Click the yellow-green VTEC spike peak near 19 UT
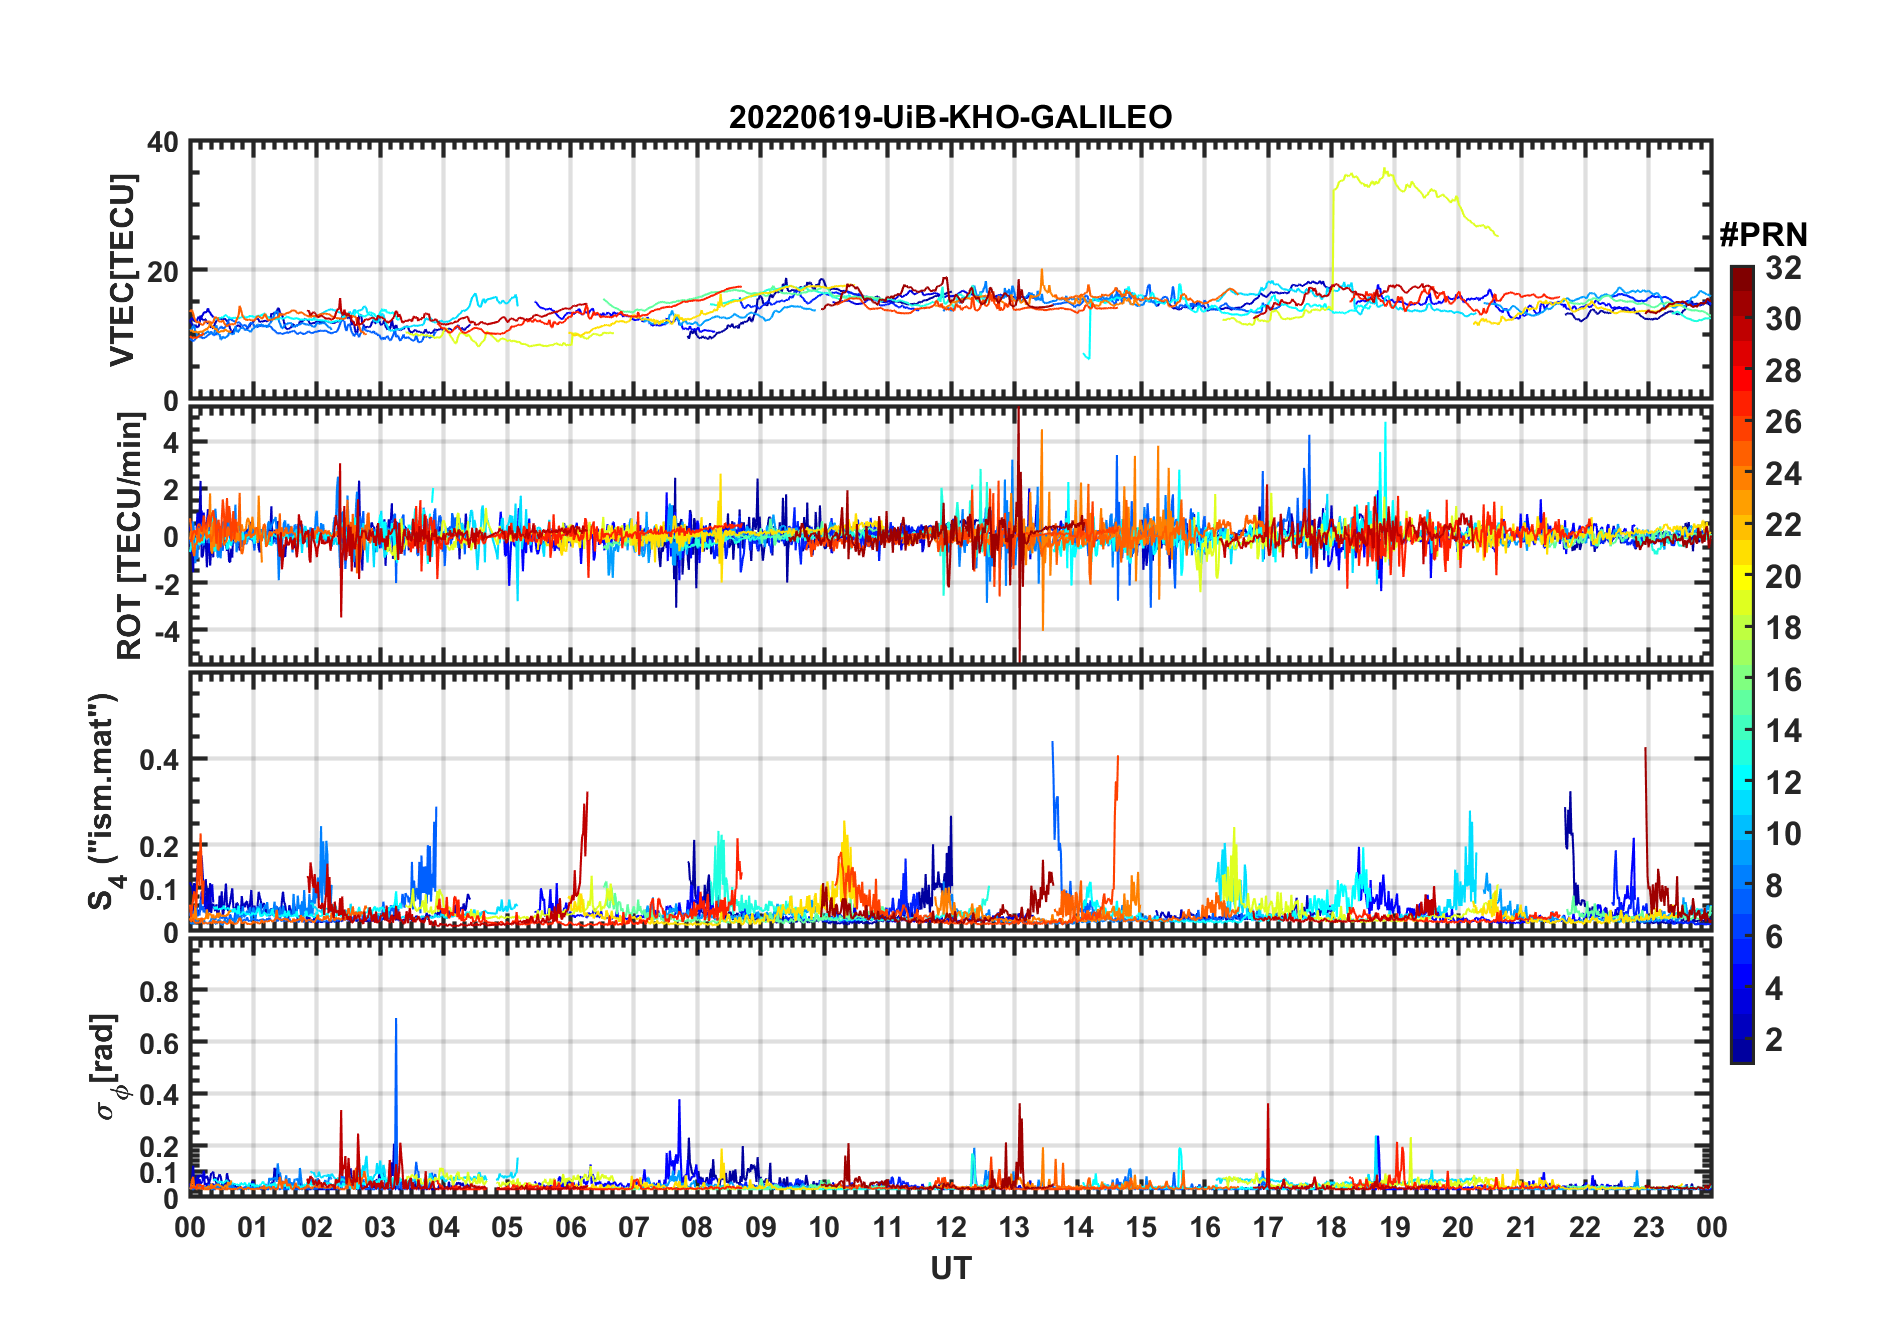 (x=1385, y=170)
